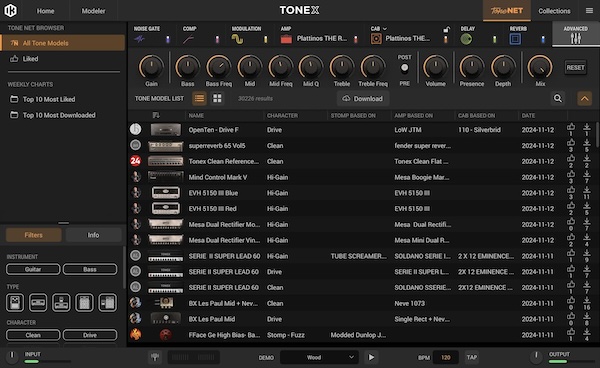The height and width of the screenshot is (368, 600).
Task: Select the Filters tab
Action: [x=33, y=235]
